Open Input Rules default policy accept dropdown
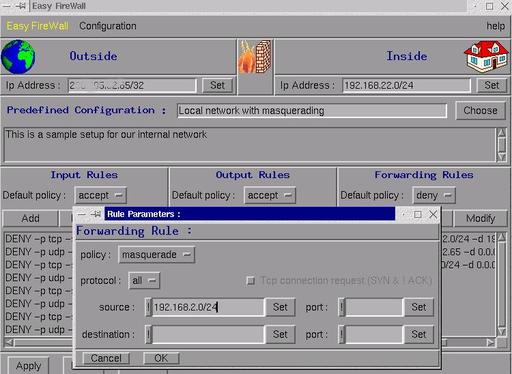The height and width of the screenshot is (374, 512). pos(100,195)
